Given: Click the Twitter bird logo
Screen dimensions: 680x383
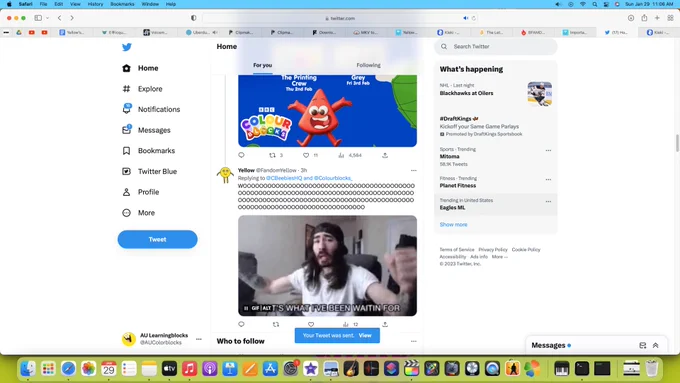Looking at the screenshot, I should click(x=127, y=47).
